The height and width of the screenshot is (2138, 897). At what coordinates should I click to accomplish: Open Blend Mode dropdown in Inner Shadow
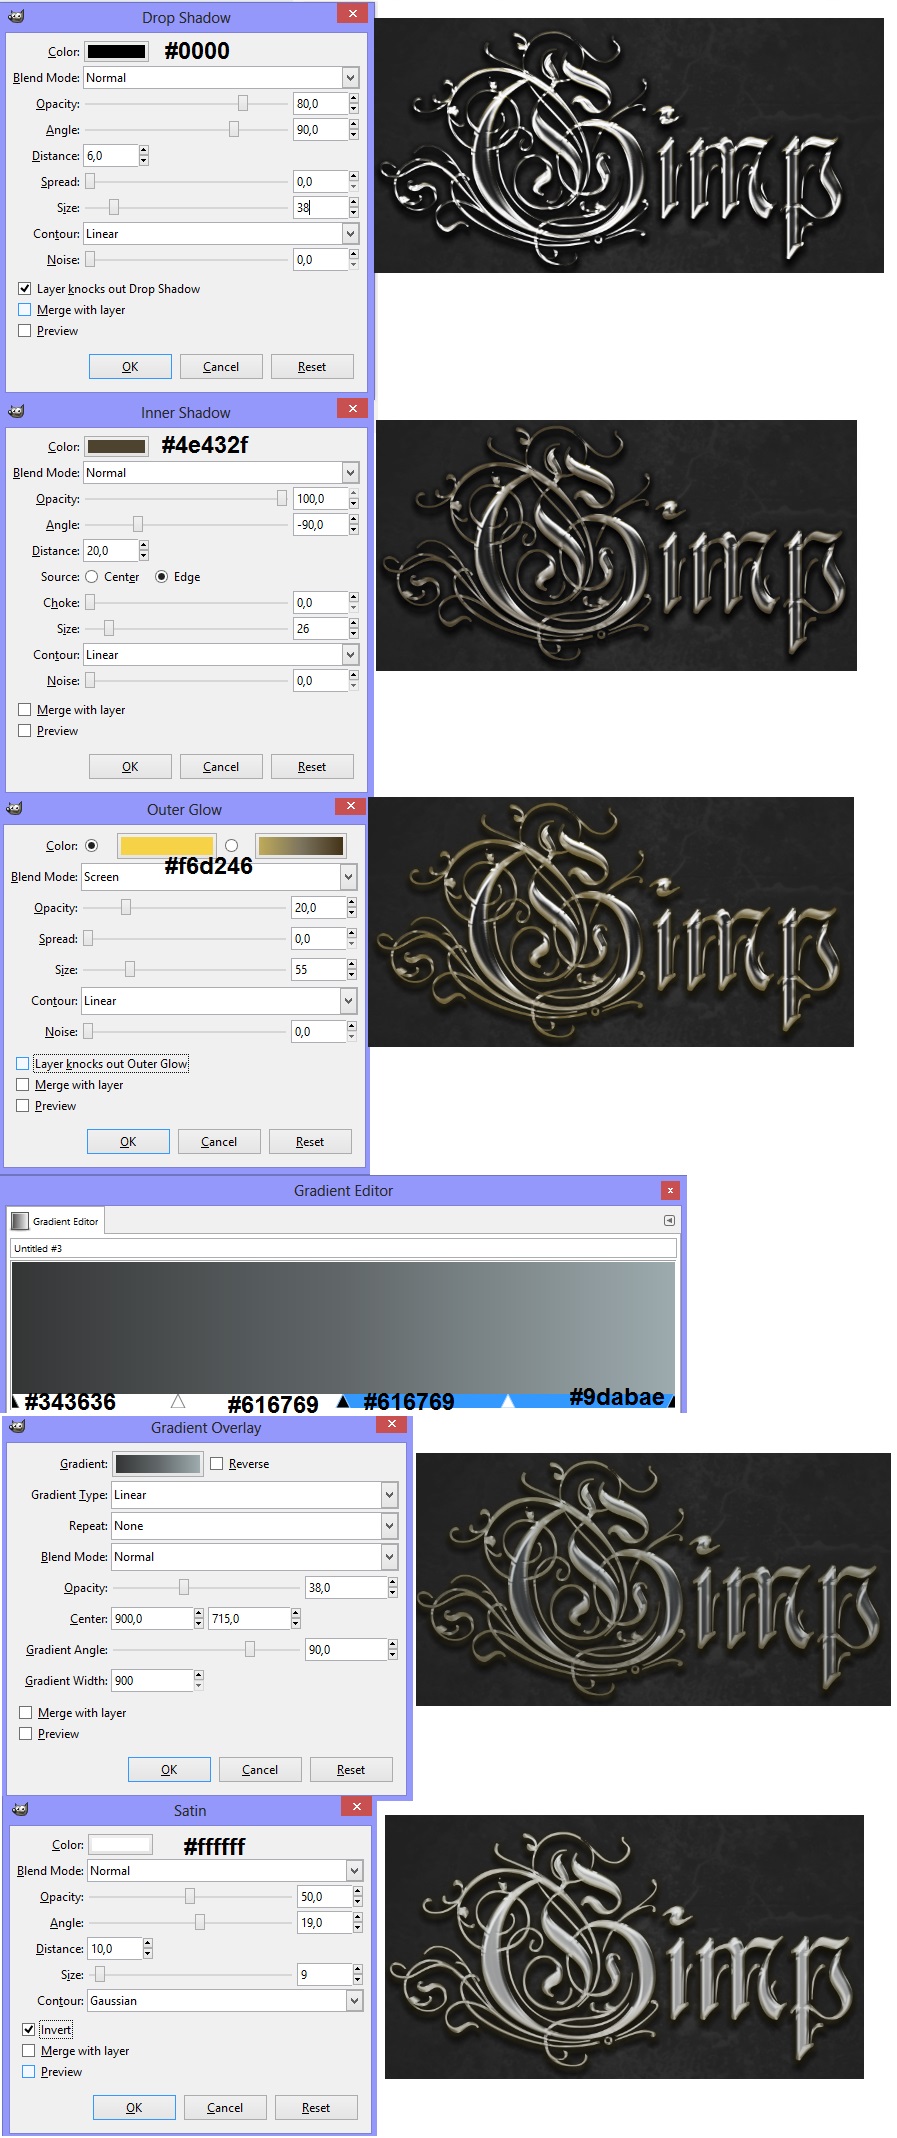(x=221, y=472)
